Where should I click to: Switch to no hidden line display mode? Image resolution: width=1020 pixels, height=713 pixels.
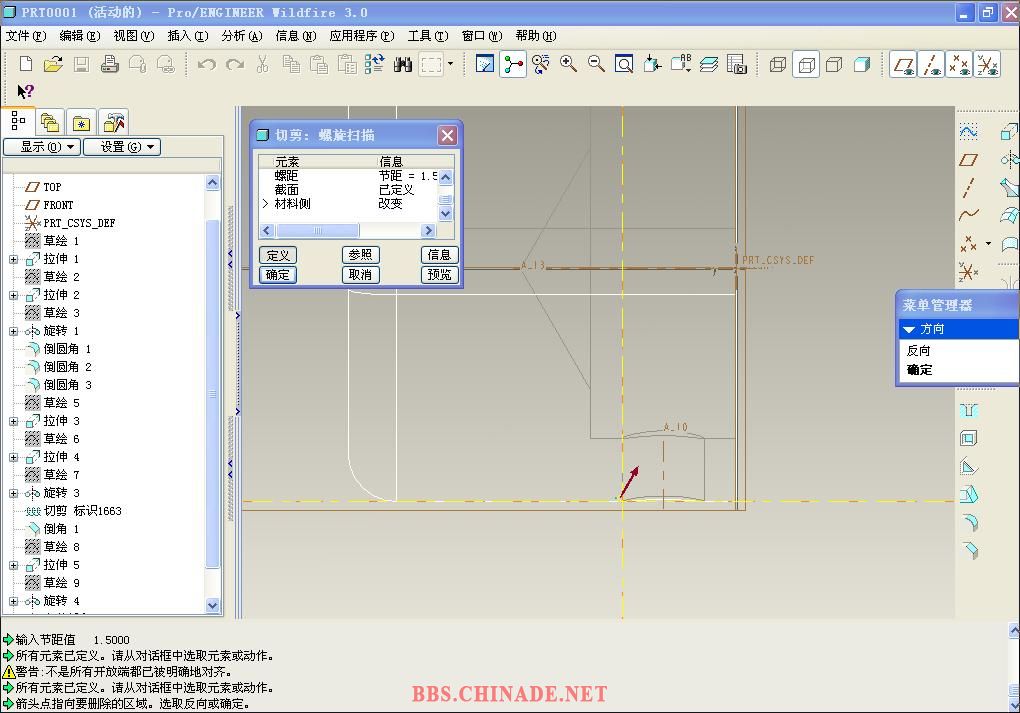tap(834, 64)
